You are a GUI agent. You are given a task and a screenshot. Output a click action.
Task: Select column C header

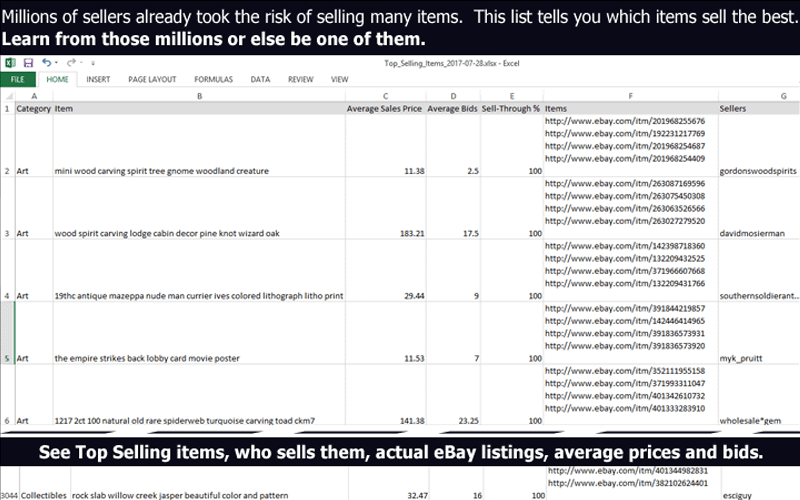click(x=386, y=96)
